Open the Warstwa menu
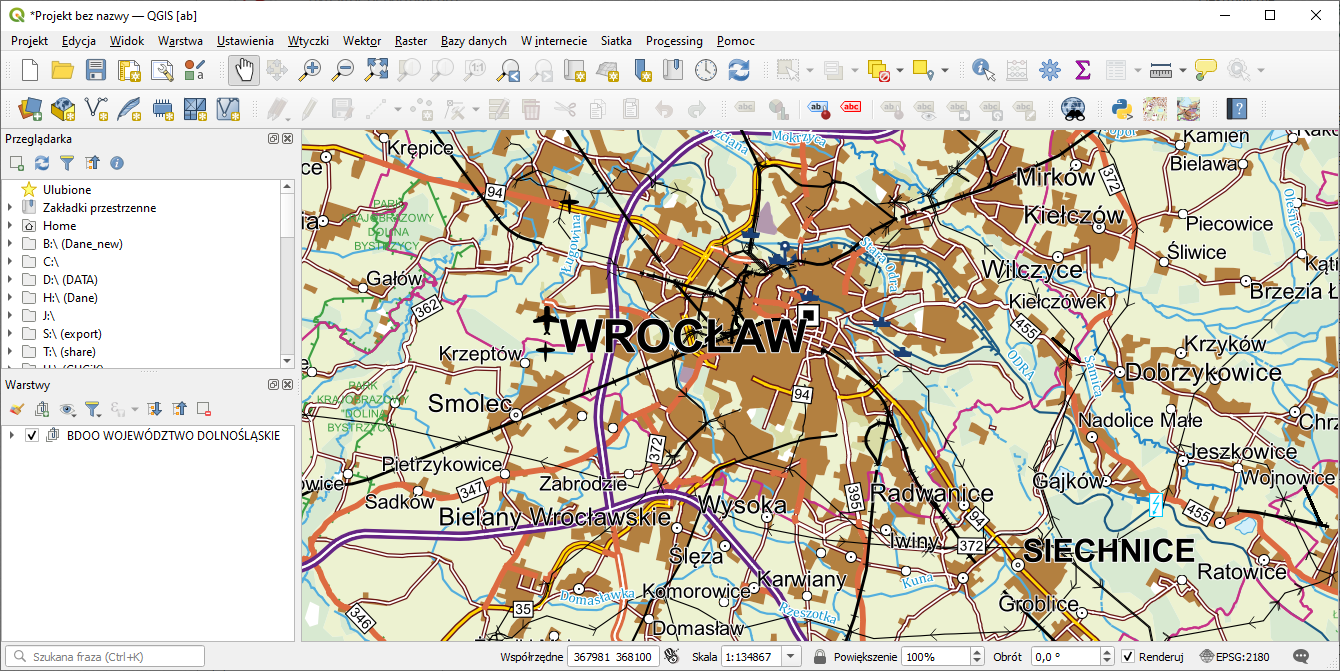 coord(180,41)
